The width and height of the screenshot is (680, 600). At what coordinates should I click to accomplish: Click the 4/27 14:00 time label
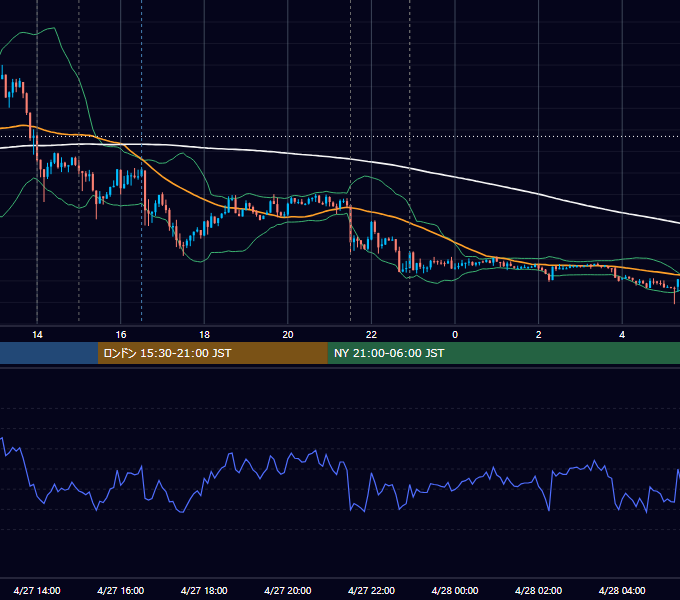point(37,590)
